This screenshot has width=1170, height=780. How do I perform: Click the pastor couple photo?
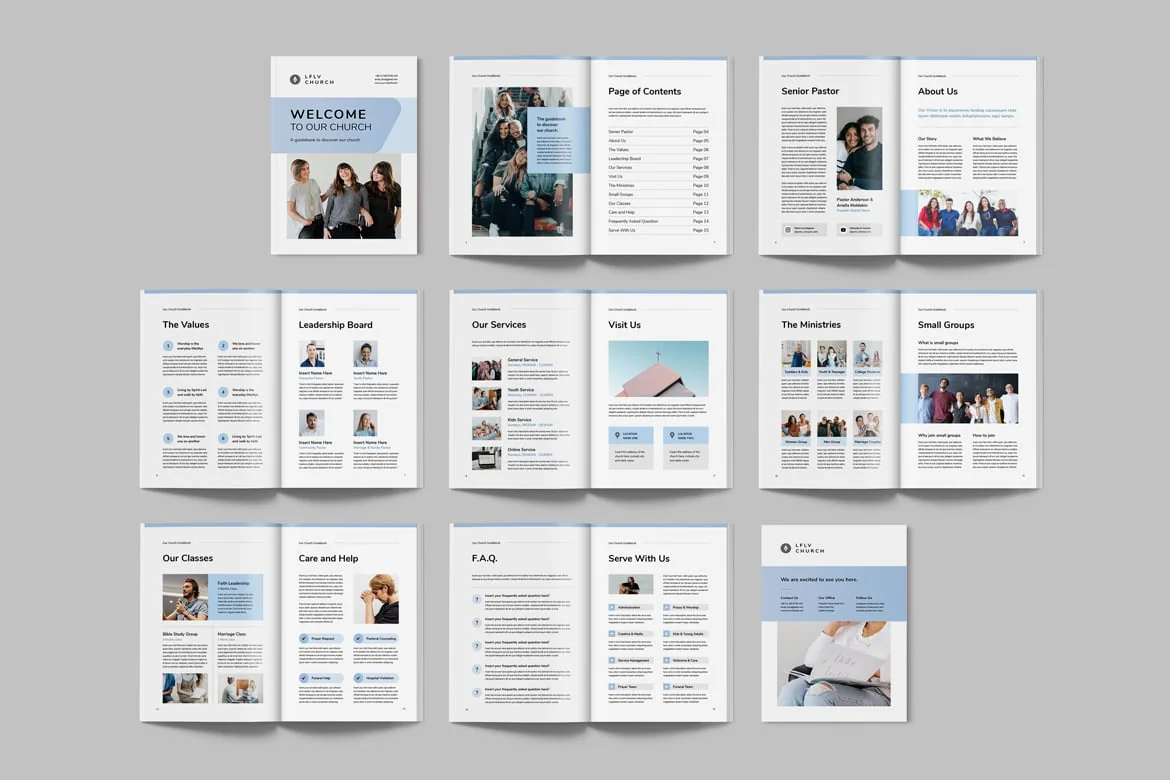pos(859,149)
